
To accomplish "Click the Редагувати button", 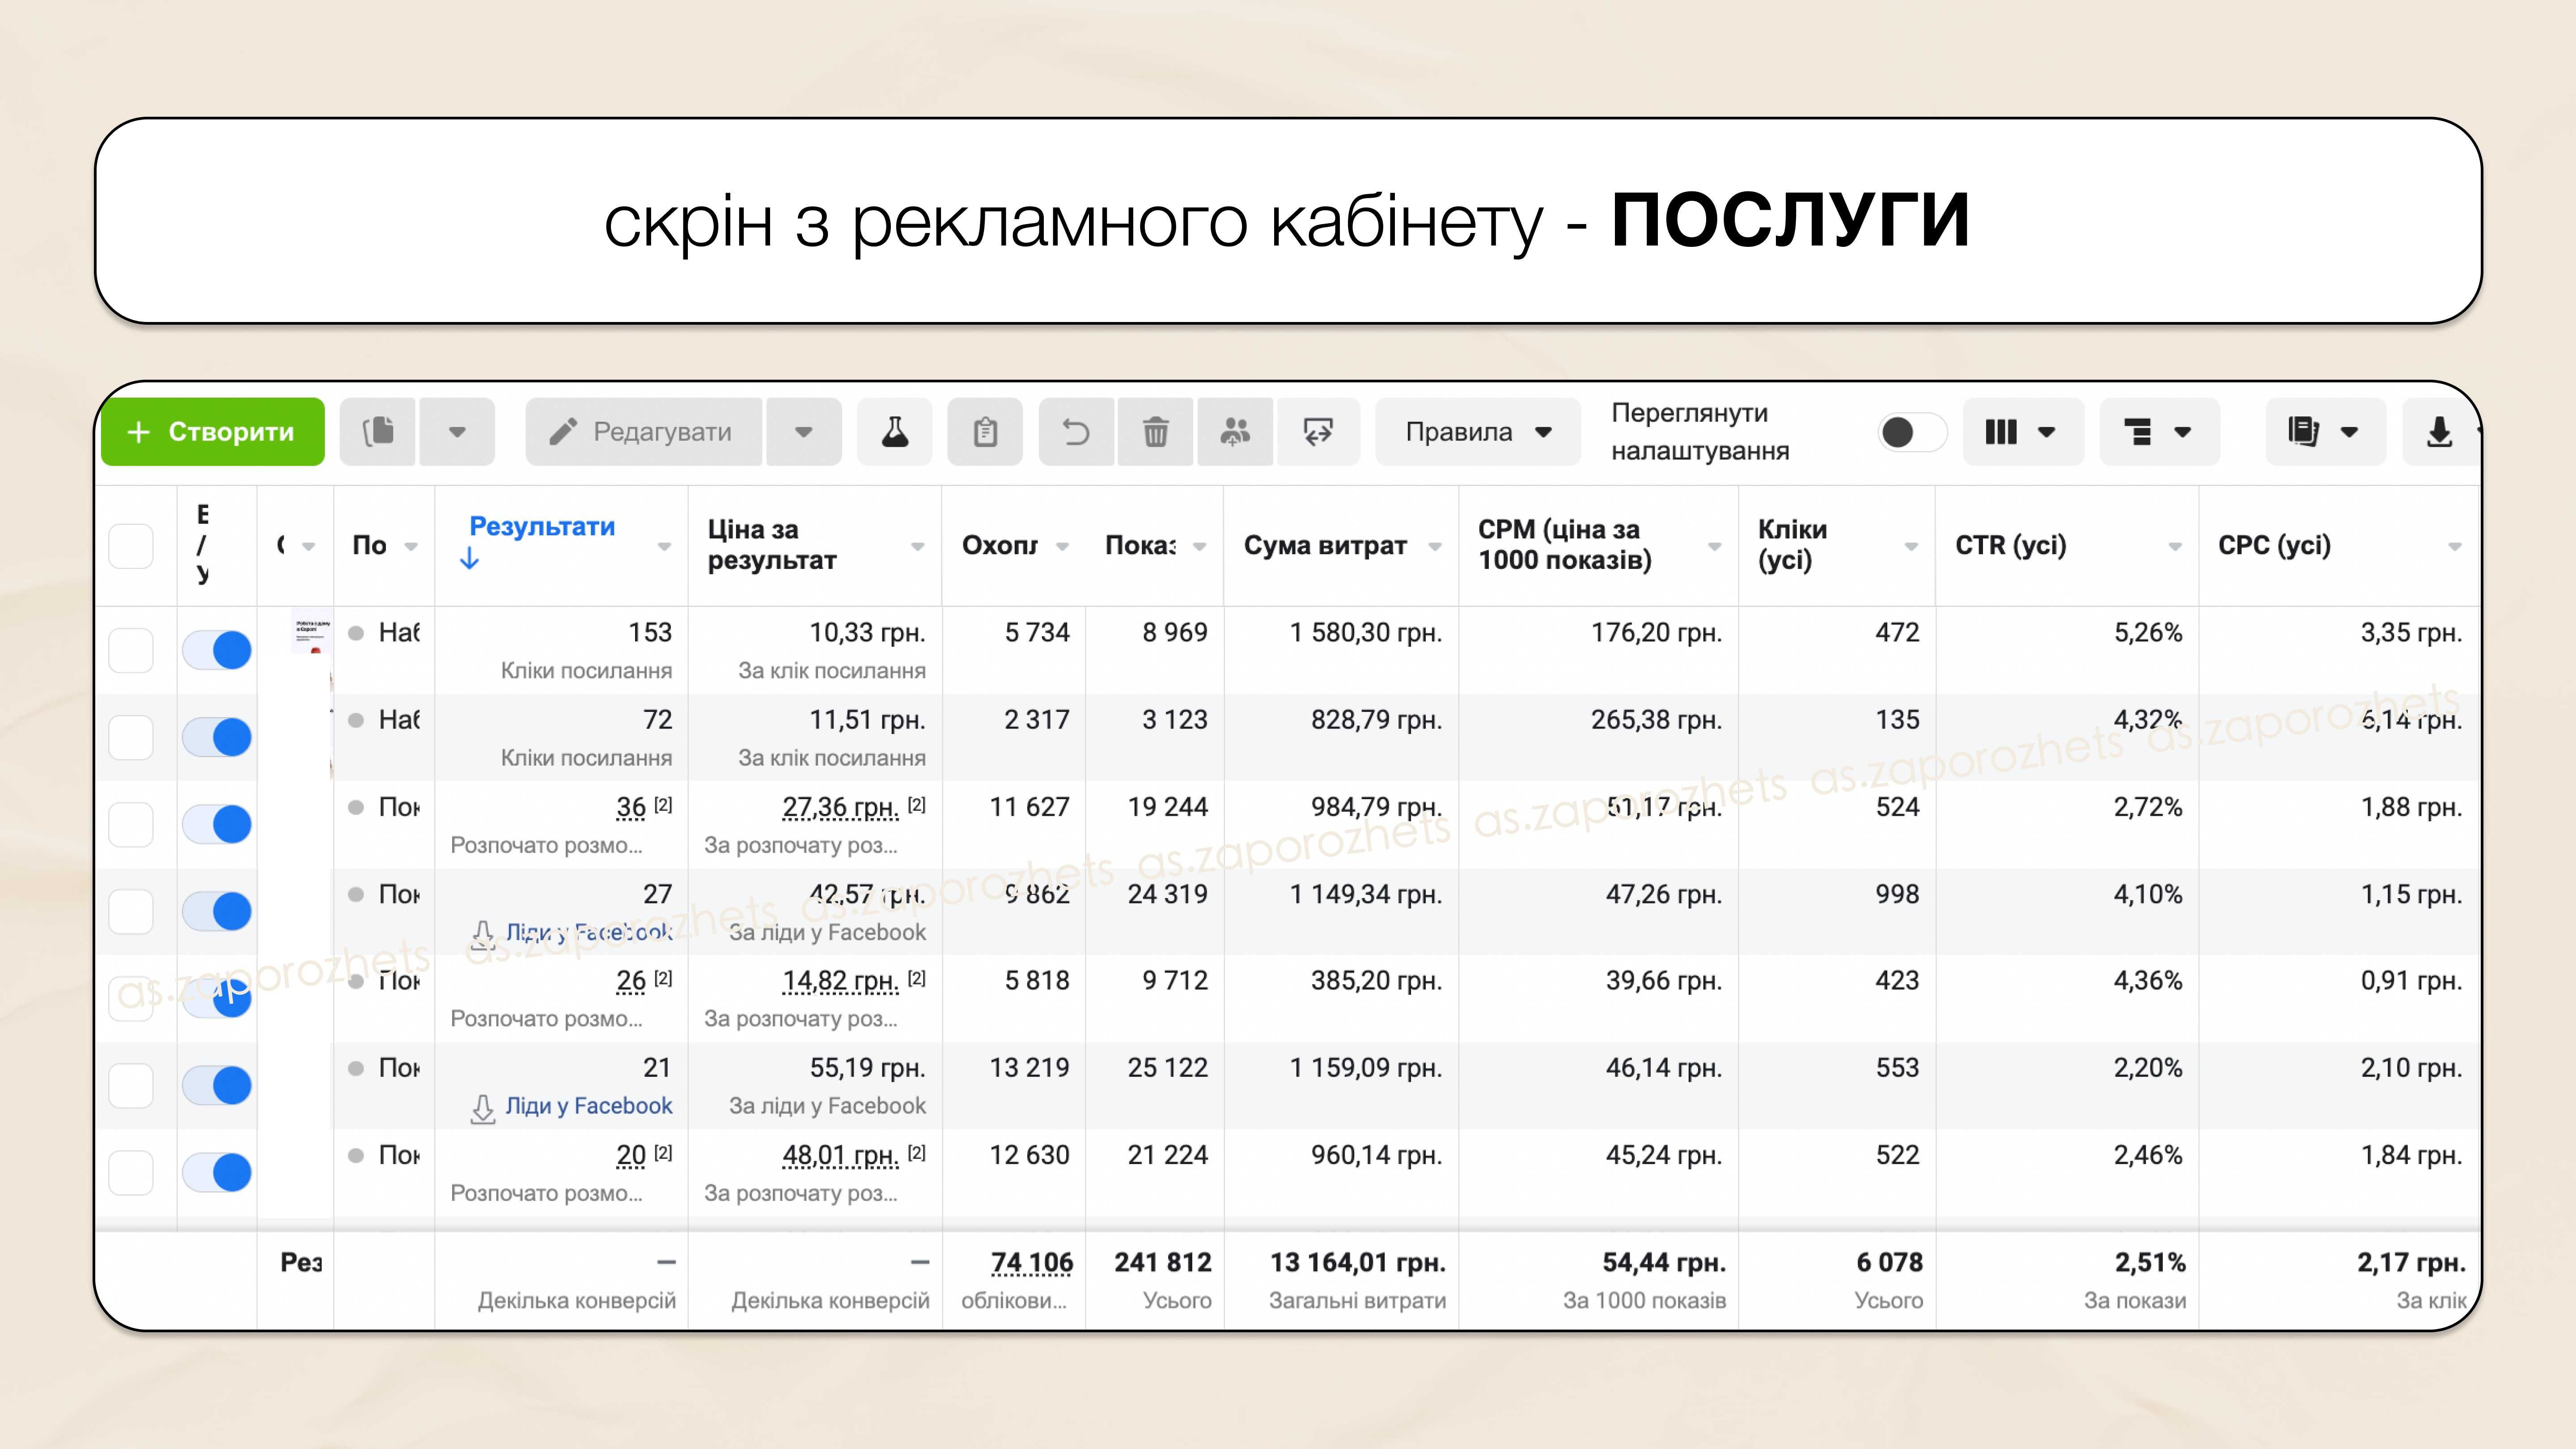I will pyautogui.click(x=644, y=432).
